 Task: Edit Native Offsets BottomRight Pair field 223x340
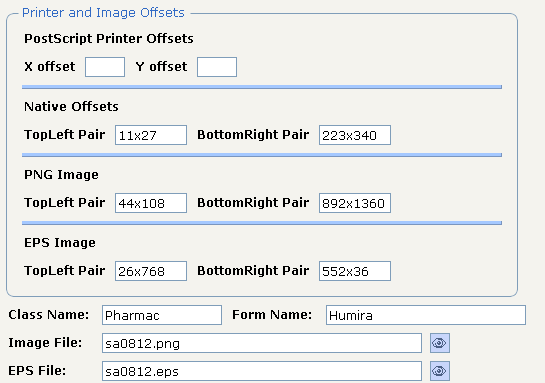point(355,135)
